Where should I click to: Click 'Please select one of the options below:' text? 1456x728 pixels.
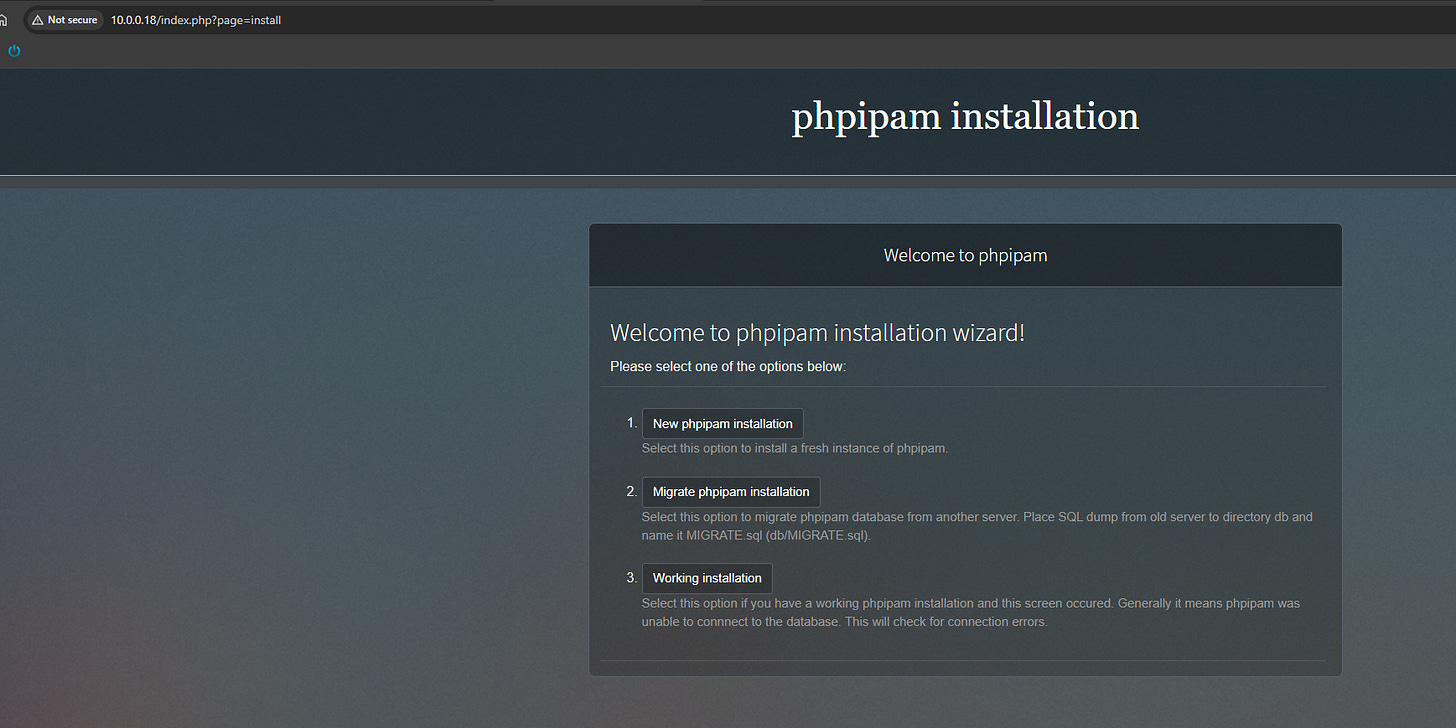[728, 366]
